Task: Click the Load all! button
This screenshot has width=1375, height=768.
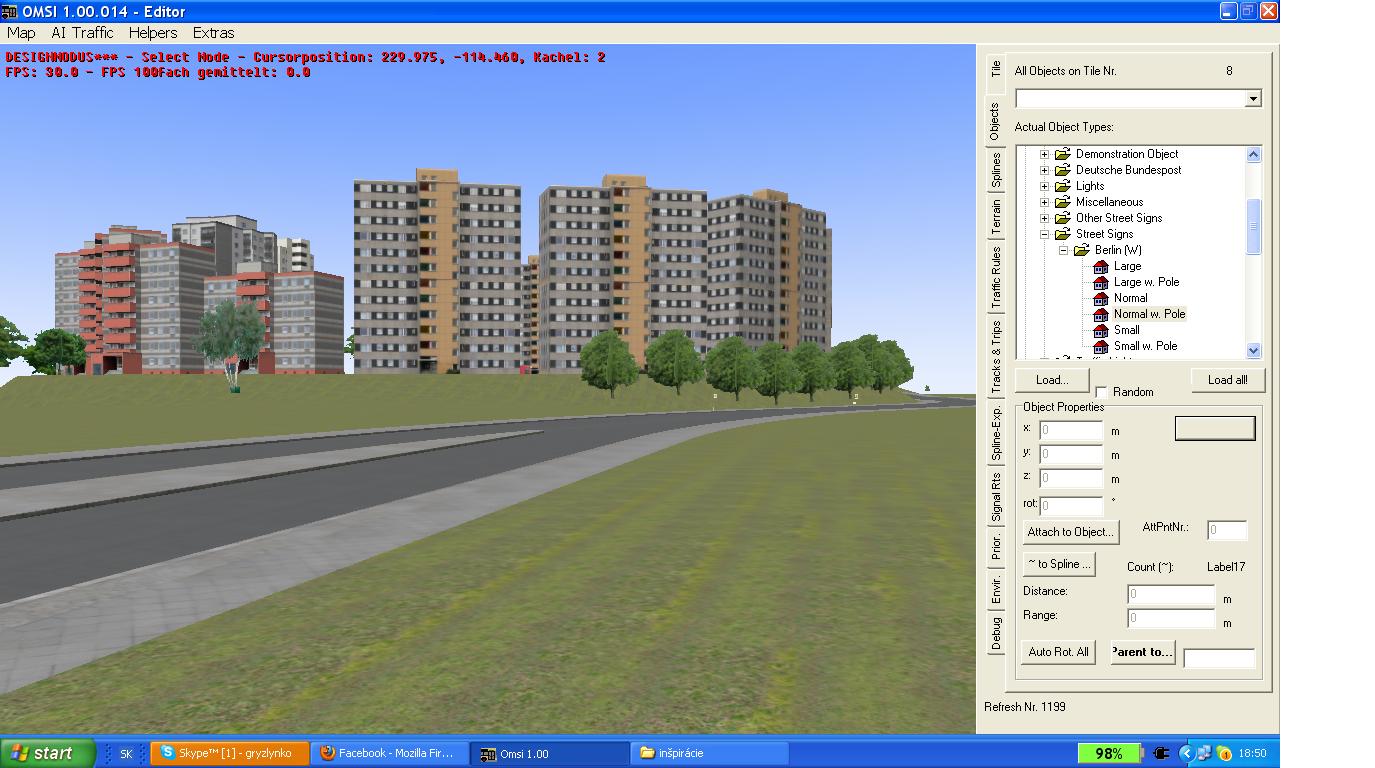Action: pos(1227,380)
